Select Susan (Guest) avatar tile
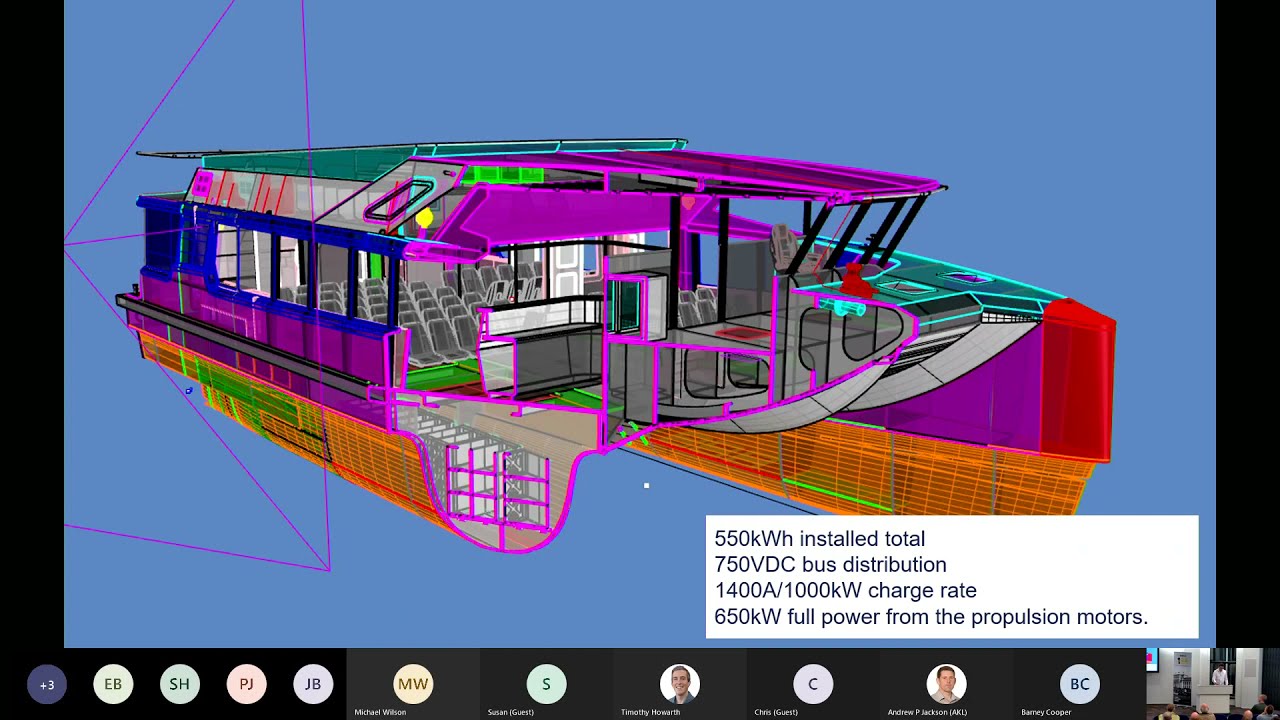 click(x=546, y=684)
